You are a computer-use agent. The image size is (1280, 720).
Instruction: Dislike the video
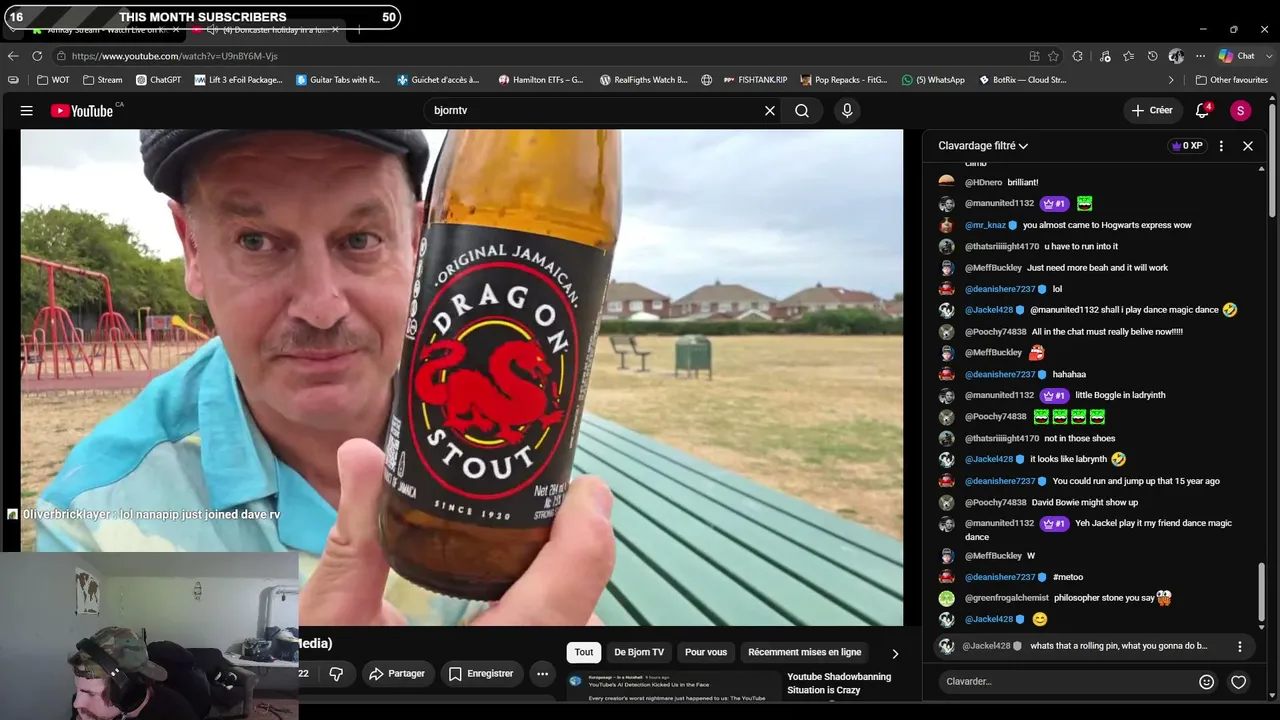coord(336,674)
